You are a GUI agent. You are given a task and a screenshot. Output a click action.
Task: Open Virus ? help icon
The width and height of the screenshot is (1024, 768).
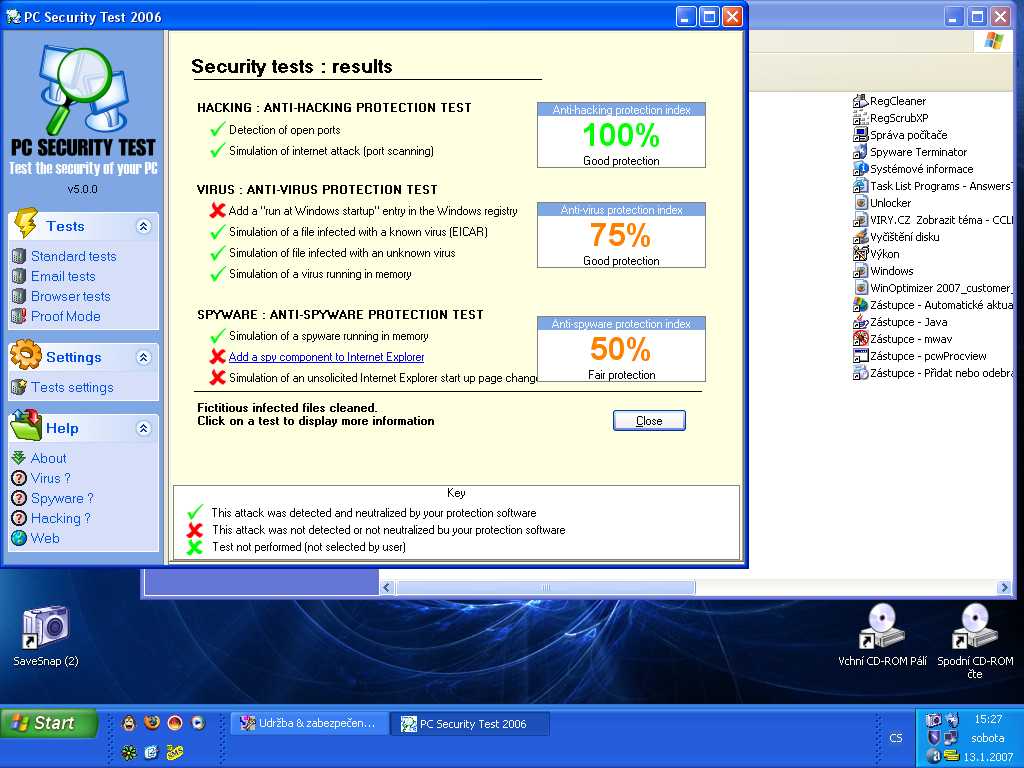click(x=19, y=478)
